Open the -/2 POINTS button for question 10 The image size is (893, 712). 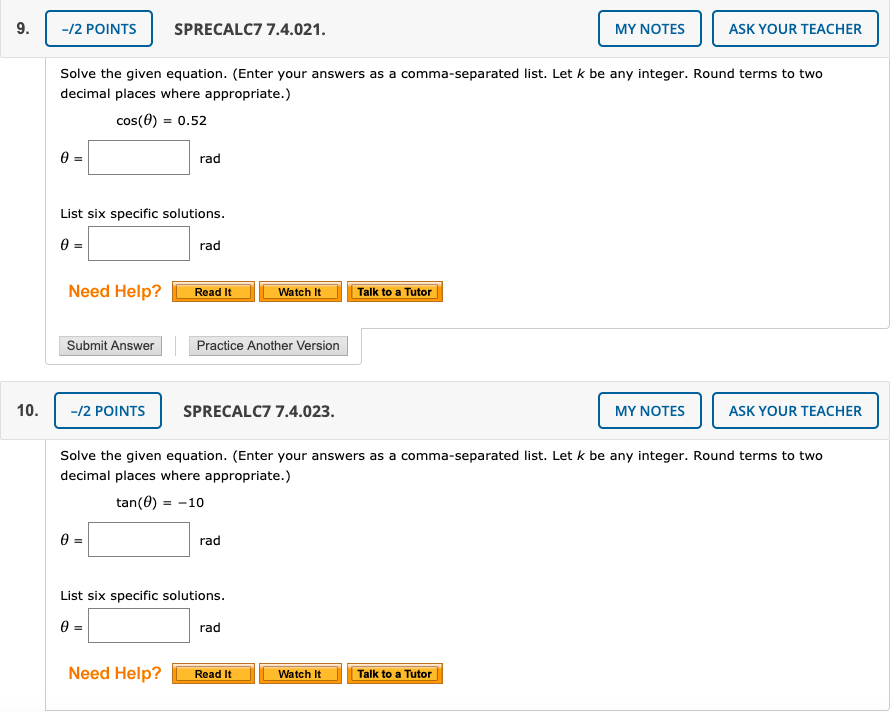tap(108, 411)
